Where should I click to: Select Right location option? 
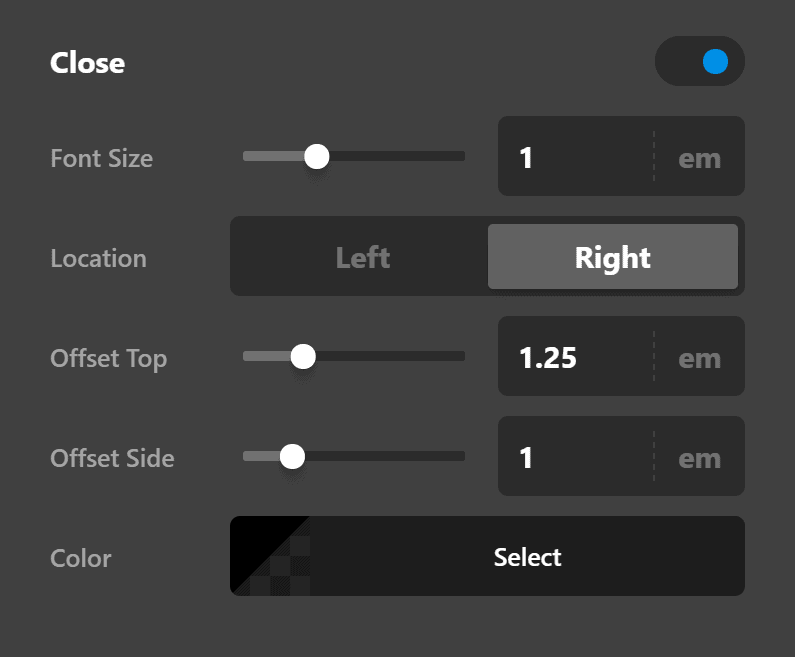[612, 257]
